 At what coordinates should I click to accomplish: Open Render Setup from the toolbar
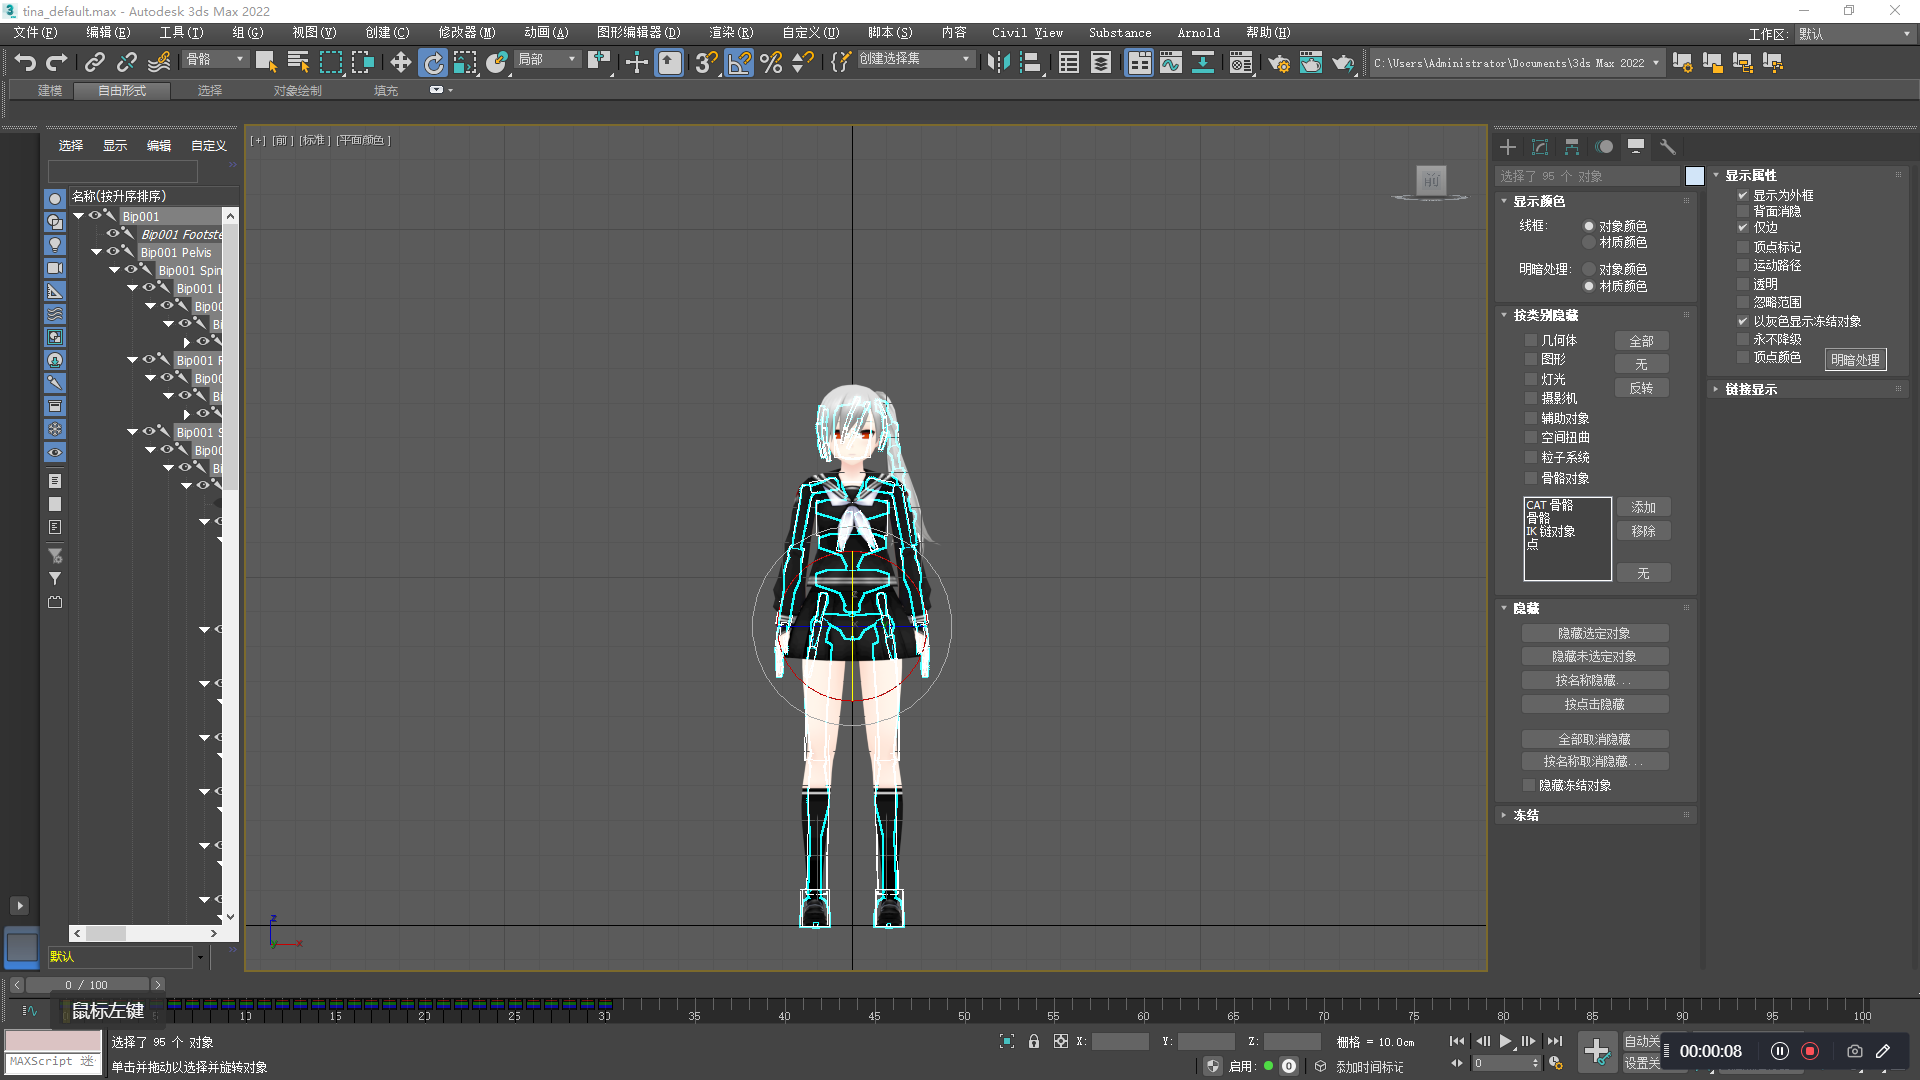(x=1279, y=62)
